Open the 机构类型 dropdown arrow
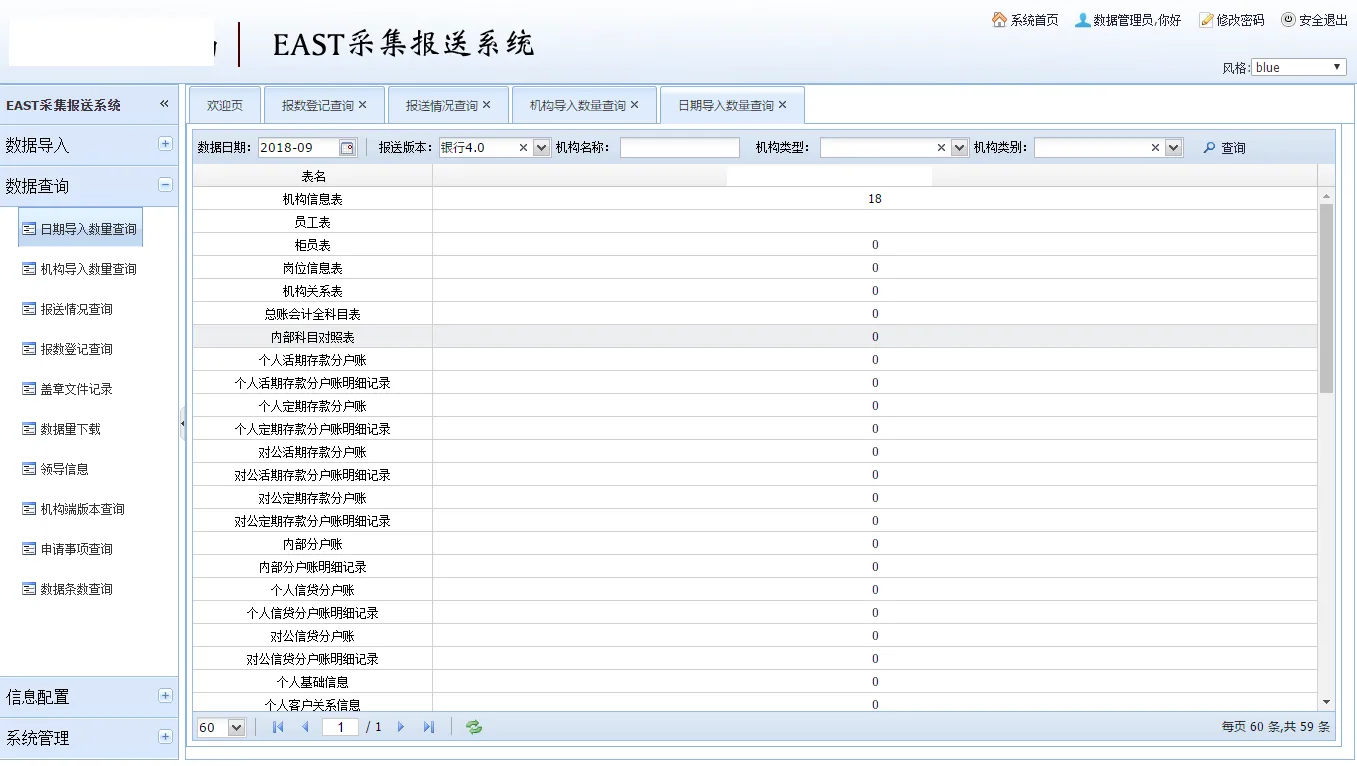Viewport: 1357px width, 766px height. point(960,148)
